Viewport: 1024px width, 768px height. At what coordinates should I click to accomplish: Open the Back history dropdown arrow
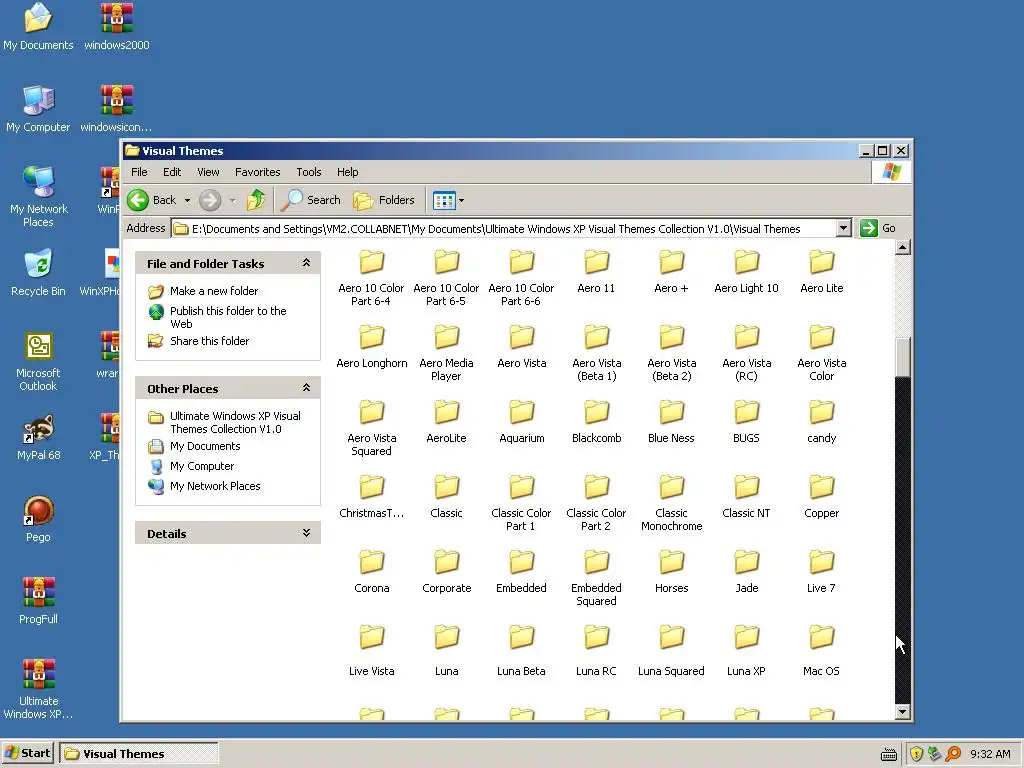[187, 200]
